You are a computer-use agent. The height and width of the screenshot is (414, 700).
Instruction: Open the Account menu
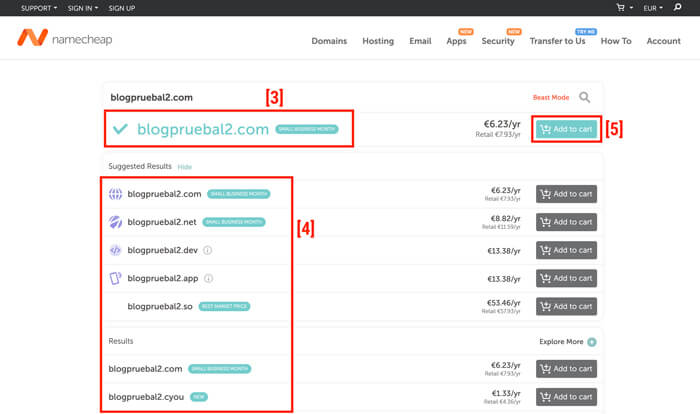663,41
